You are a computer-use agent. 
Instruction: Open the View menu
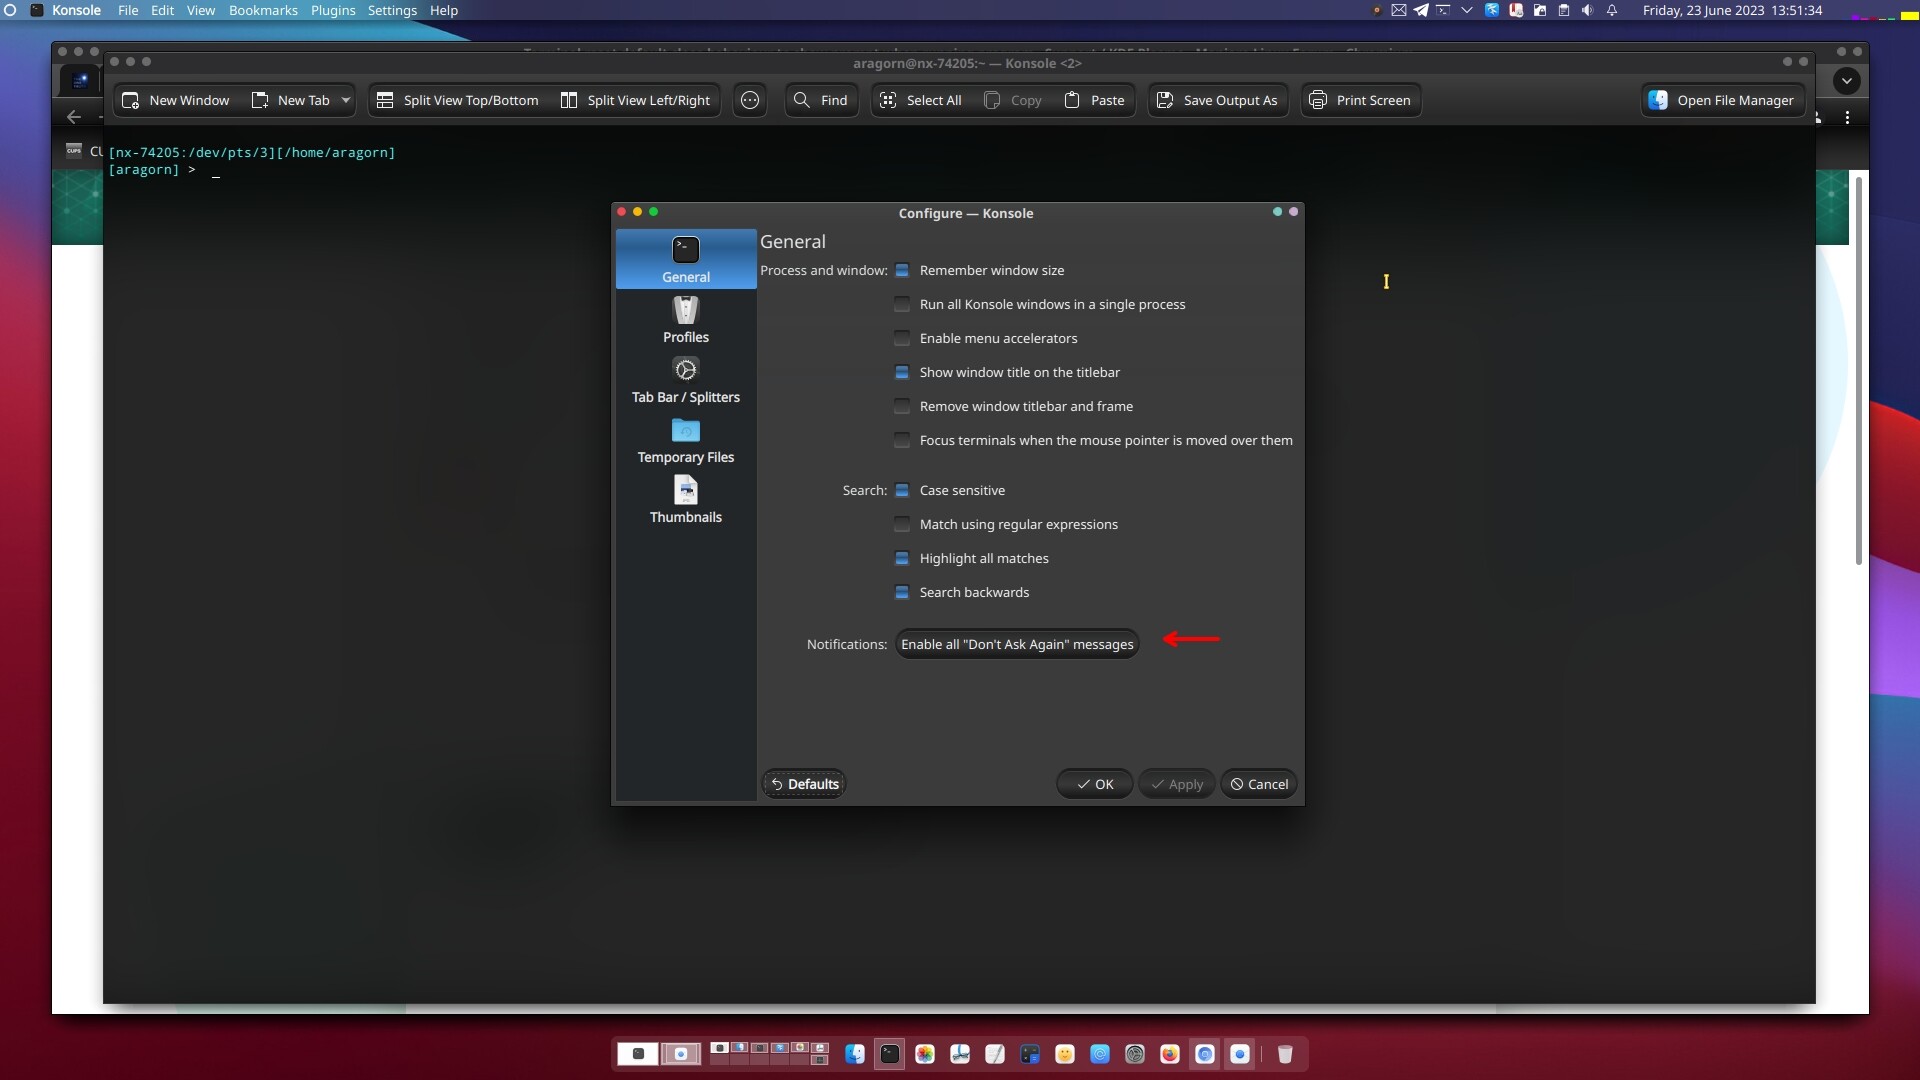201,10
